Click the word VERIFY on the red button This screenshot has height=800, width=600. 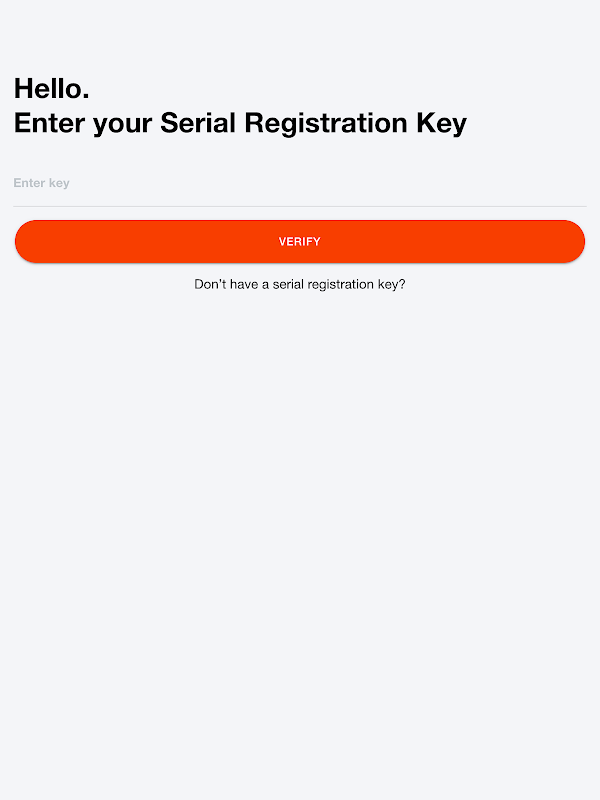tap(300, 242)
